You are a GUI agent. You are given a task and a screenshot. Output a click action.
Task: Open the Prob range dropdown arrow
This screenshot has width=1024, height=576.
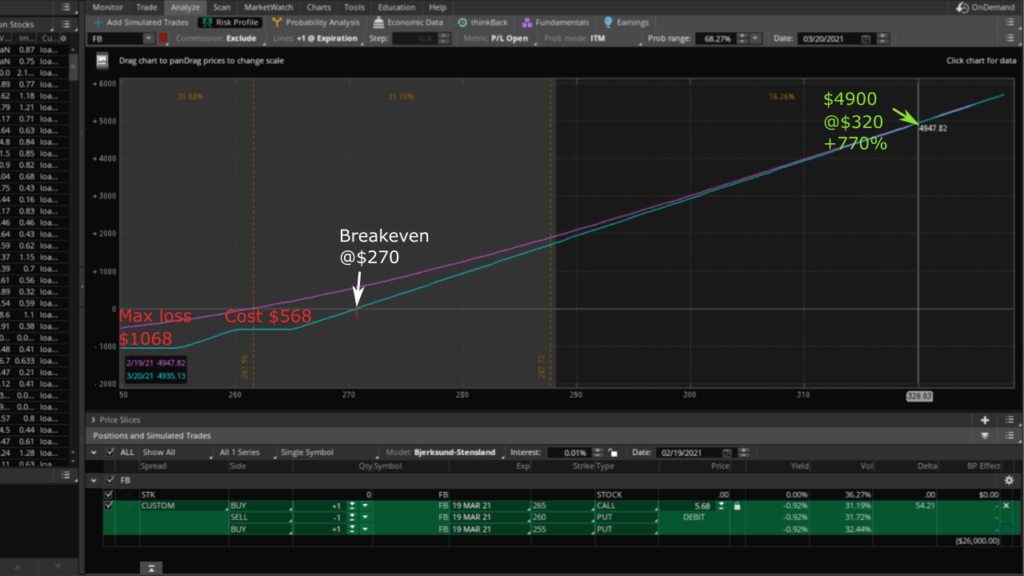click(x=756, y=39)
